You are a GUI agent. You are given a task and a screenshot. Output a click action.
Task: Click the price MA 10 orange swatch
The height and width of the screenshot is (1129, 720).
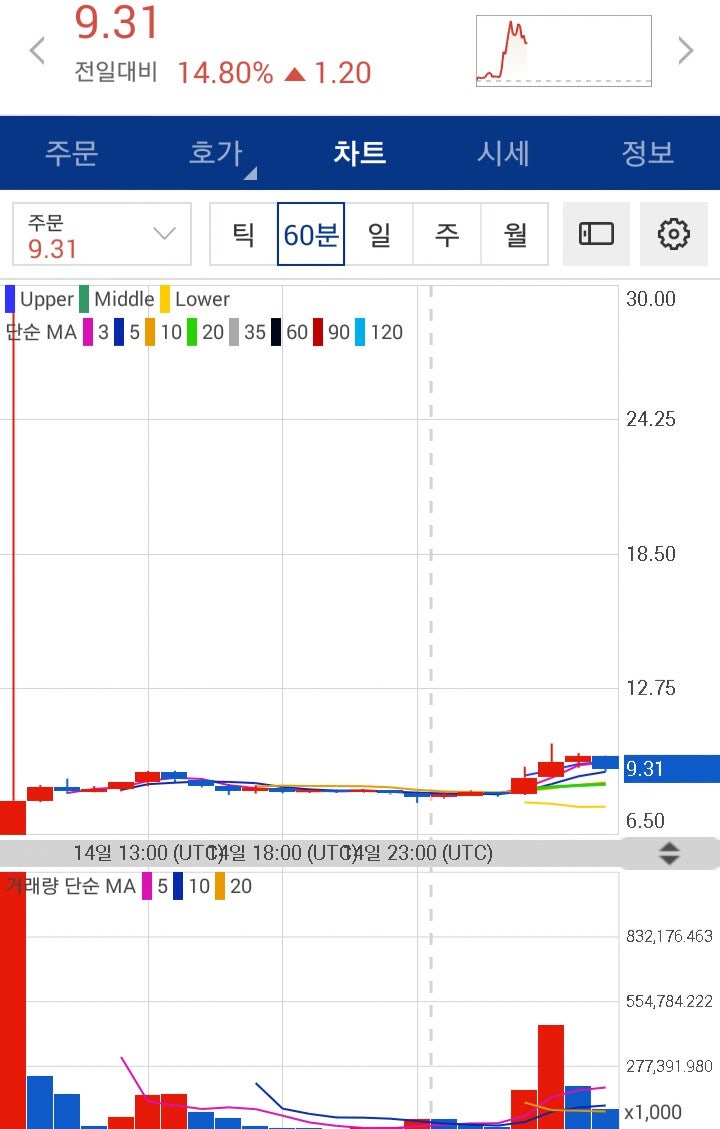(x=150, y=332)
